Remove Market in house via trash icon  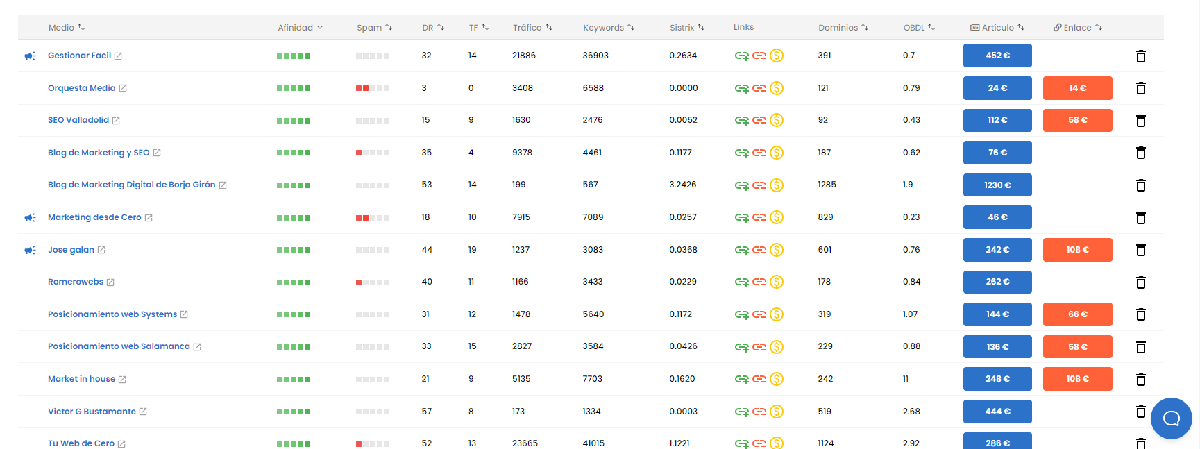(x=1141, y=379)
